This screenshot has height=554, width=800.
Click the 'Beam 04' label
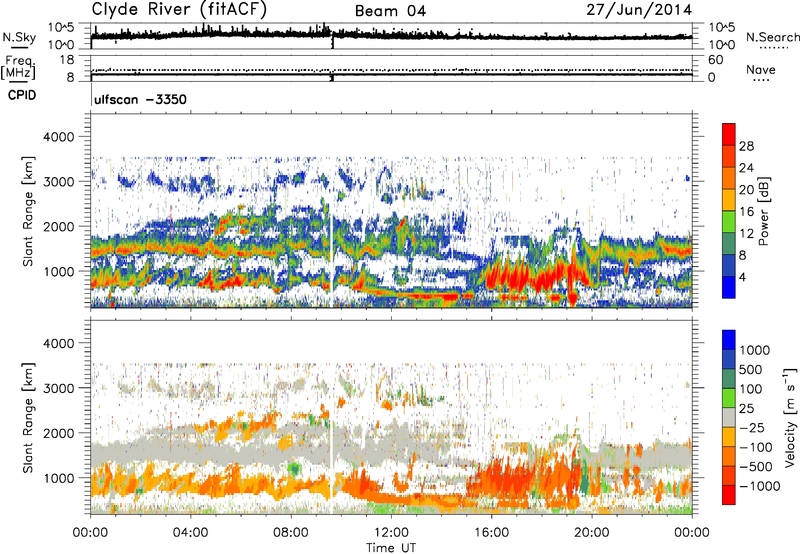pyautogui.click(x=390, y=11)
